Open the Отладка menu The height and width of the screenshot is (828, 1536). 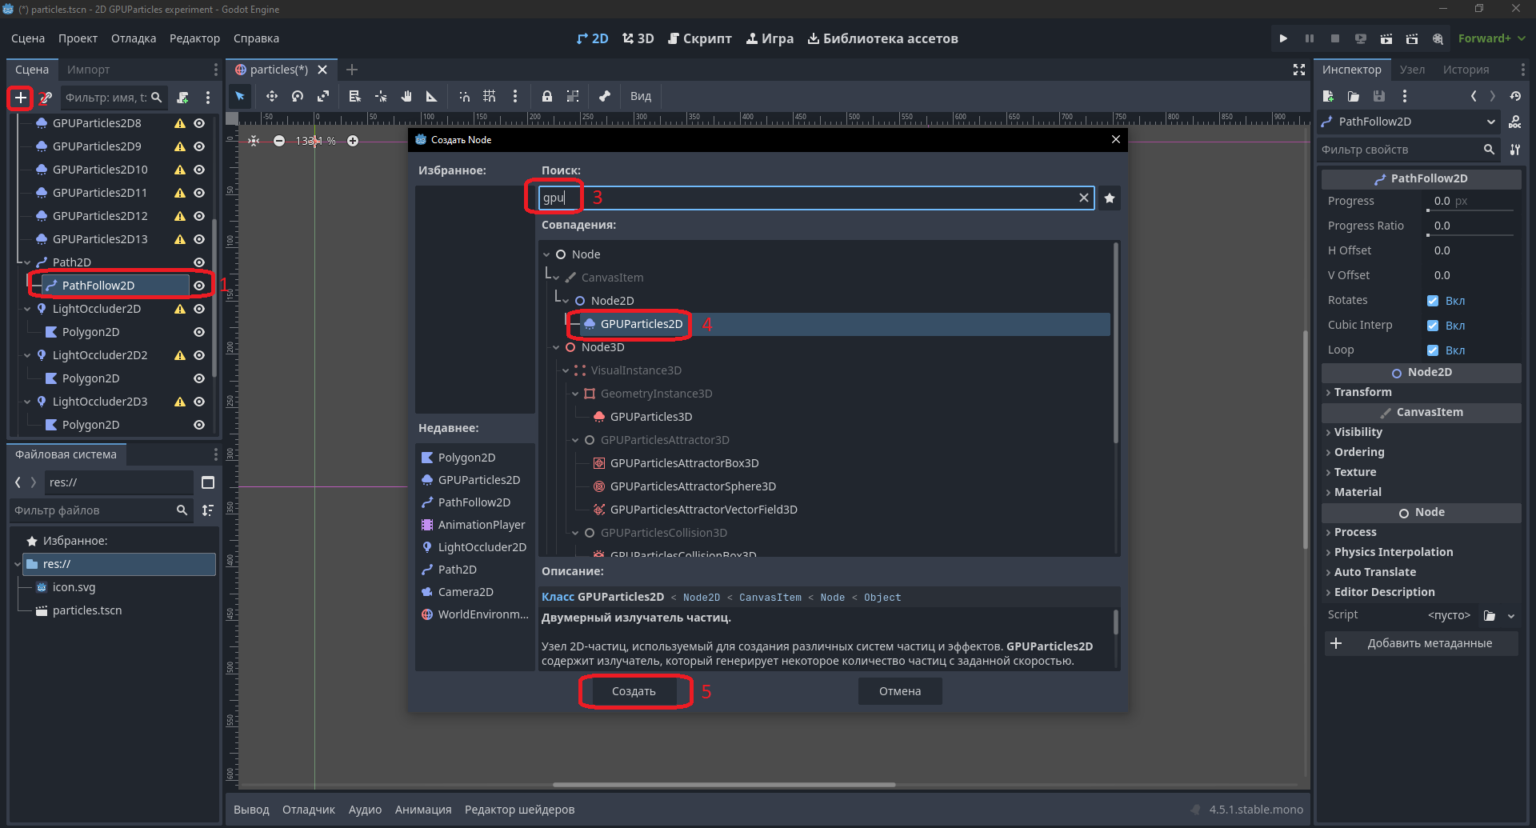click(133, 39)
